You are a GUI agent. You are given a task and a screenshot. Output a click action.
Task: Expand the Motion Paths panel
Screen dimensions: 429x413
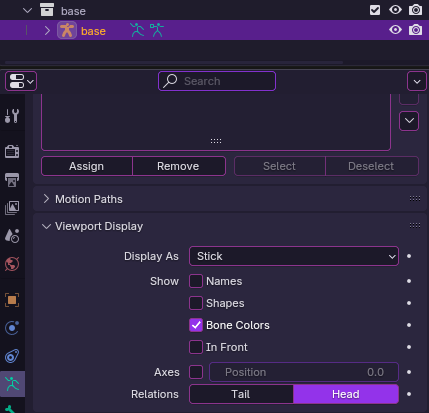pos(46,199)
